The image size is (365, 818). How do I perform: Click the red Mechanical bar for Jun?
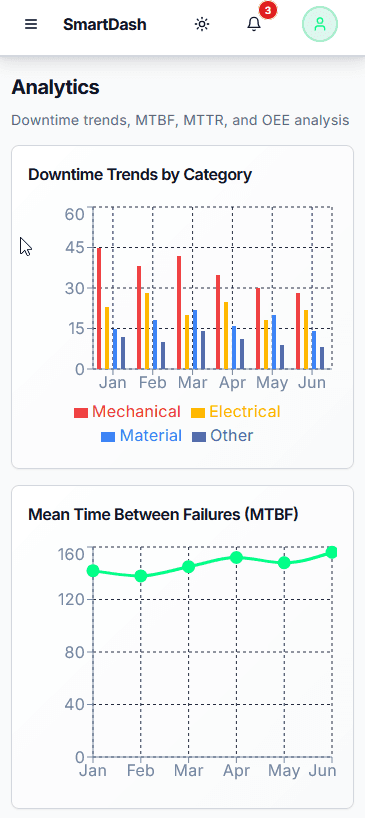click(298, 331)
